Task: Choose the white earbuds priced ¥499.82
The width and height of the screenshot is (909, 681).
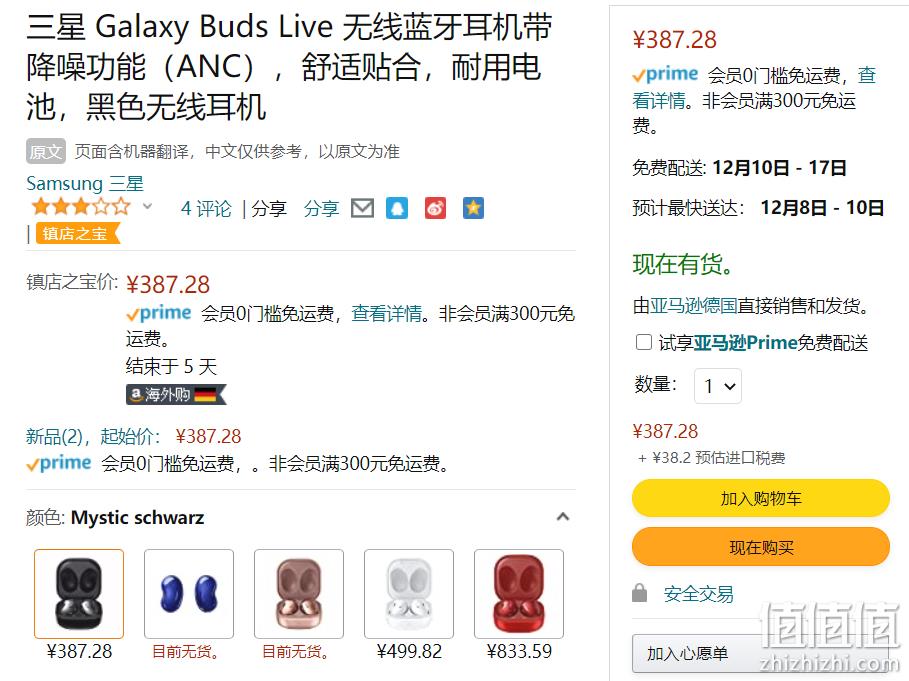Action: (409, 593)
